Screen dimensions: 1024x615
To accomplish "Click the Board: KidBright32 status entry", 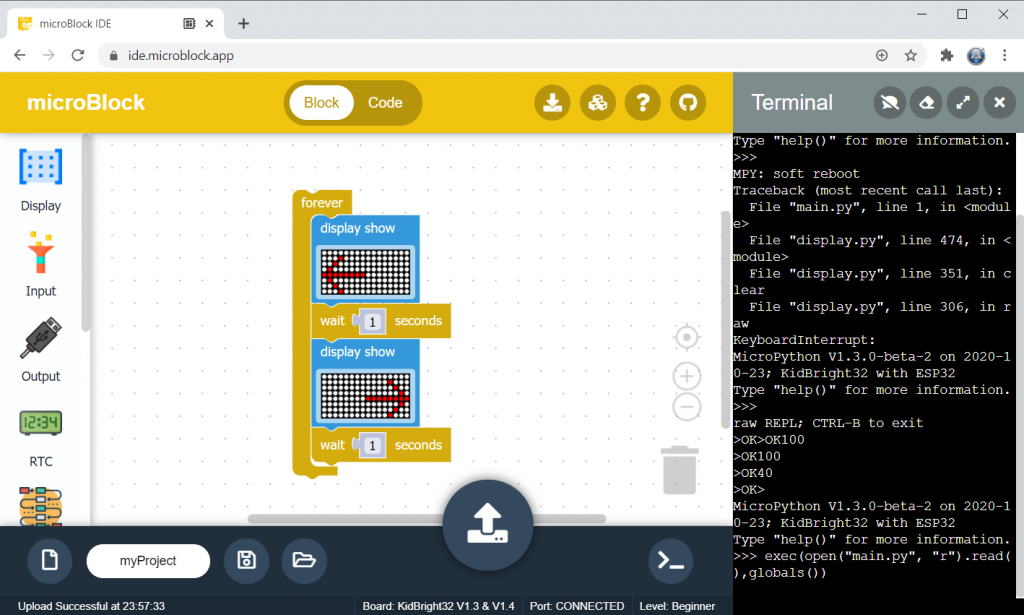I will [439, 606].
